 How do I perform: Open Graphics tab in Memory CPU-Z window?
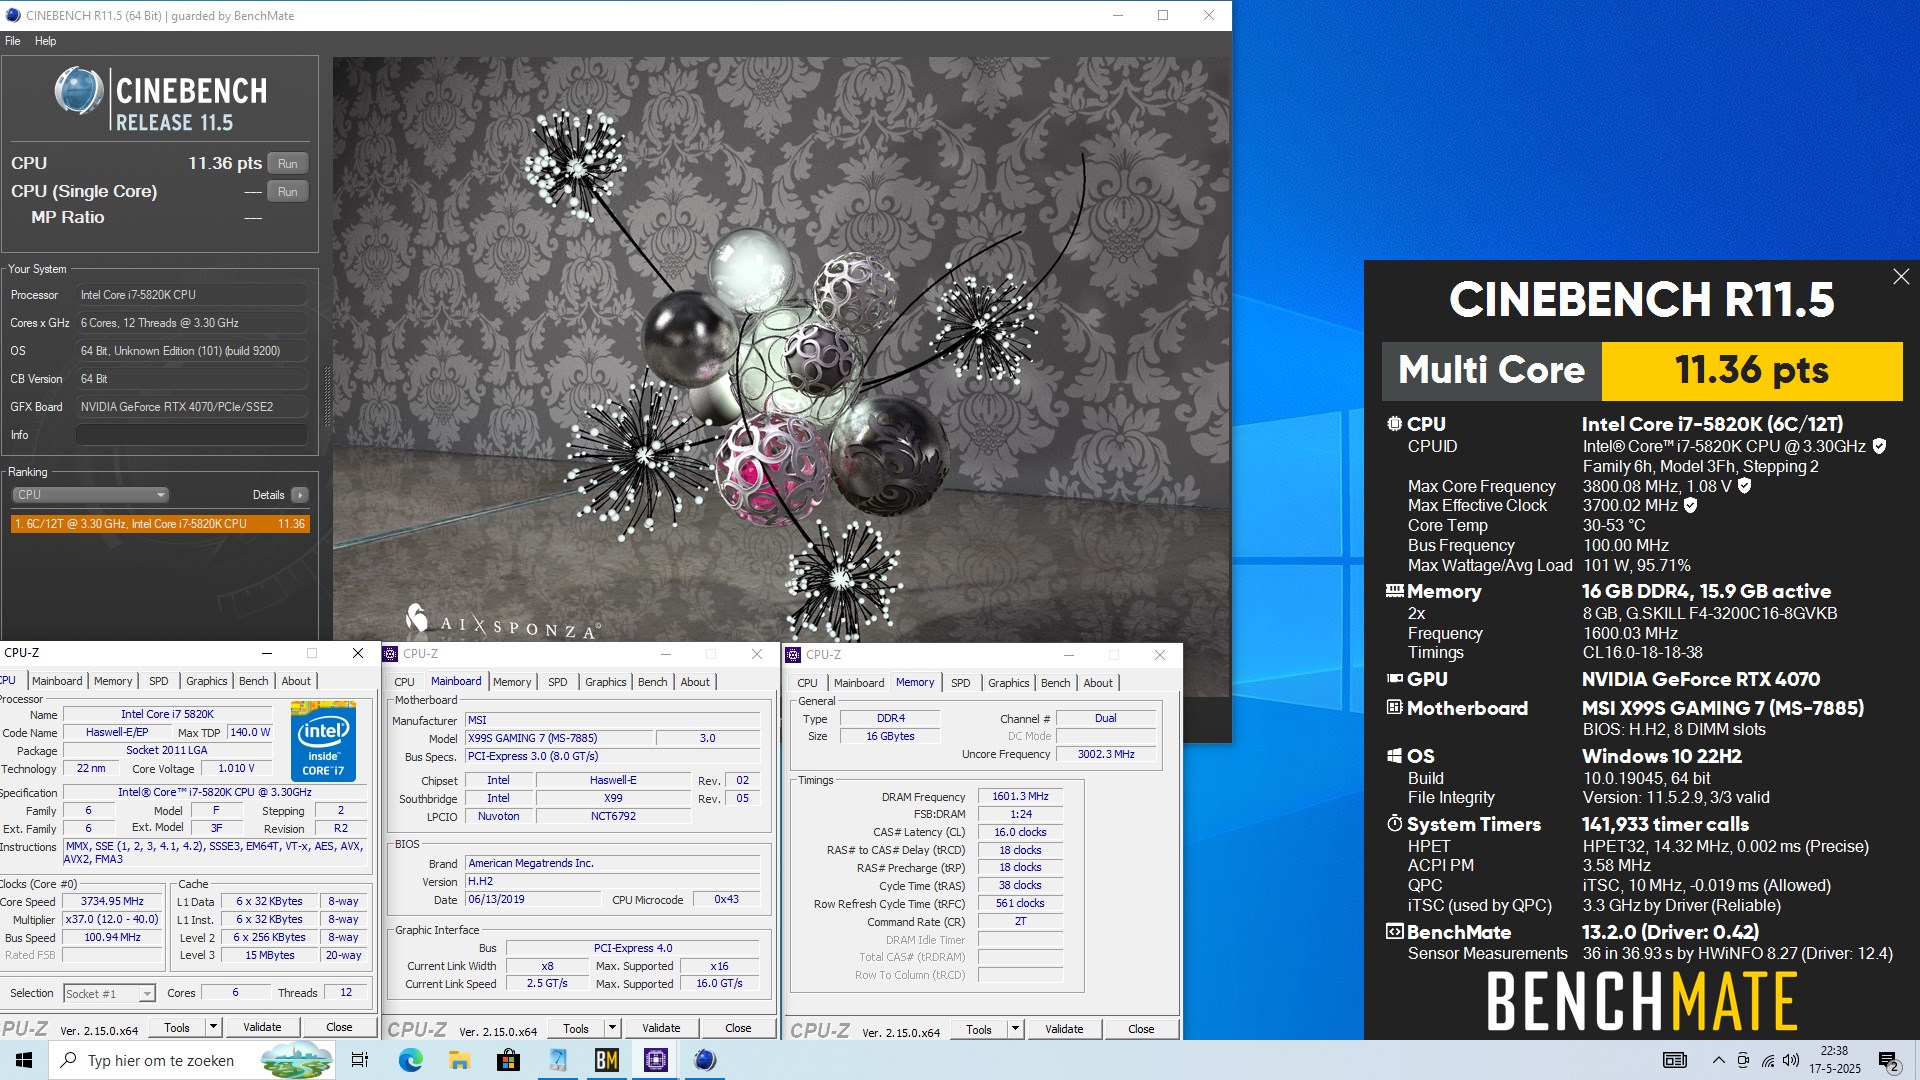[x=1008, y=683]
